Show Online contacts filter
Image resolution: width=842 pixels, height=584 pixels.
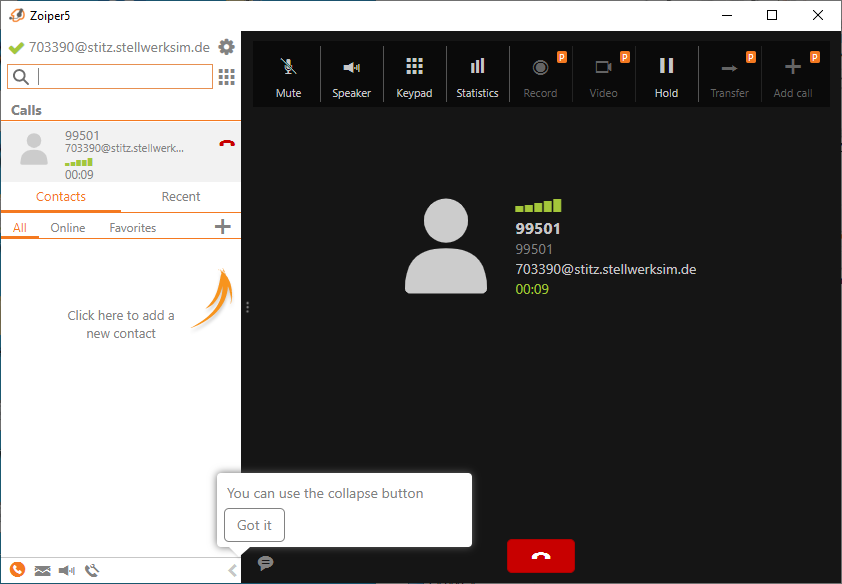(68, 228)
